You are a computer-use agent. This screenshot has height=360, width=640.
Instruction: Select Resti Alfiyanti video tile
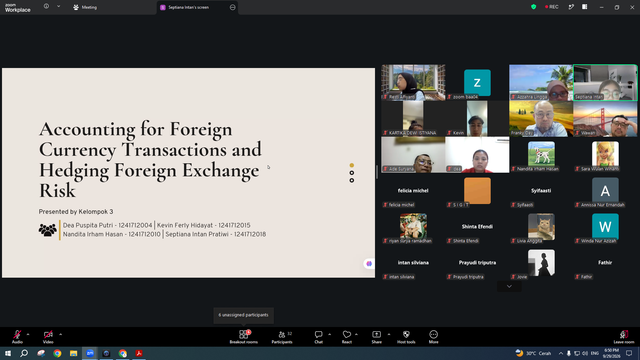[413, 82]
